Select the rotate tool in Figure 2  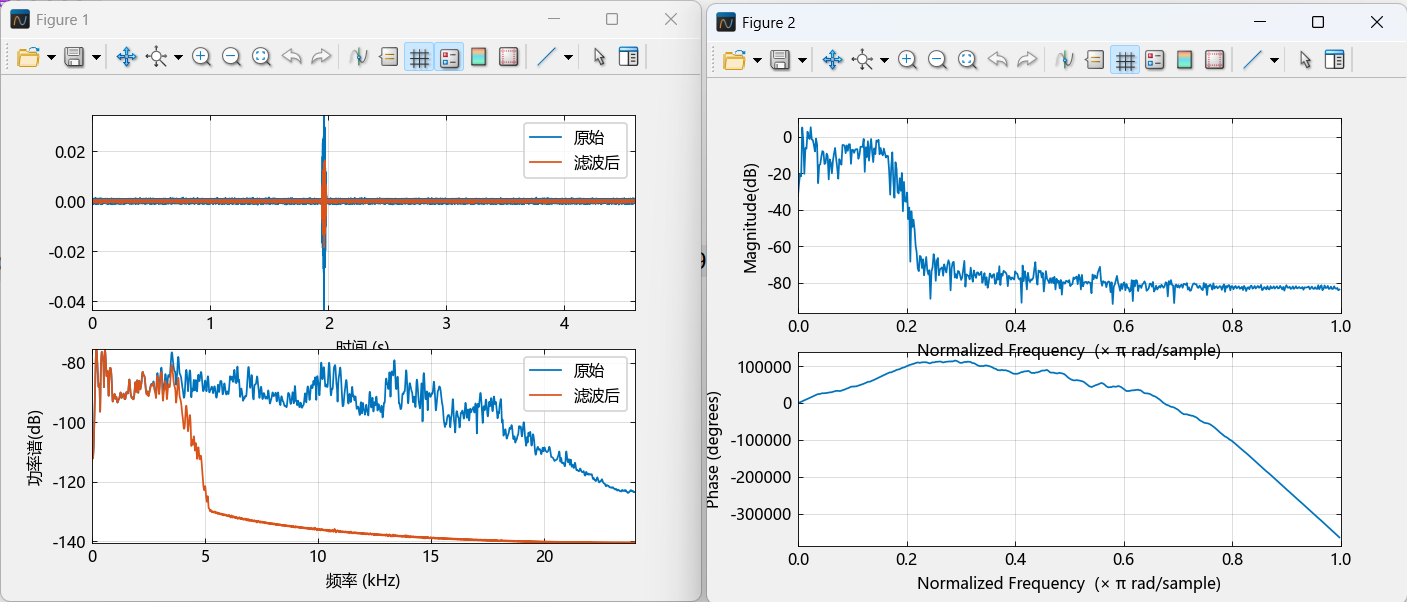point(862,60)
